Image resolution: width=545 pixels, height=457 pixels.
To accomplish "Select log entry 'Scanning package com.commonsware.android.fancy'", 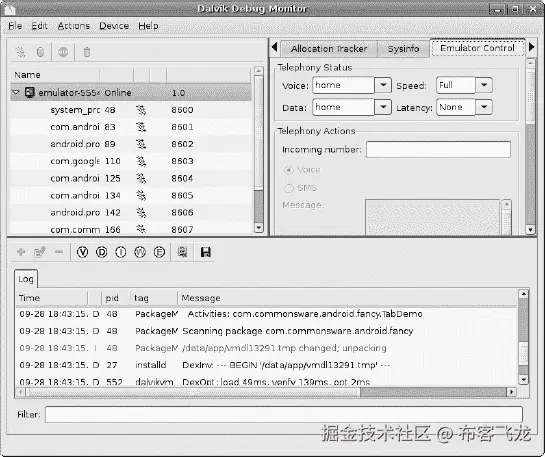I will coord(267,331).
